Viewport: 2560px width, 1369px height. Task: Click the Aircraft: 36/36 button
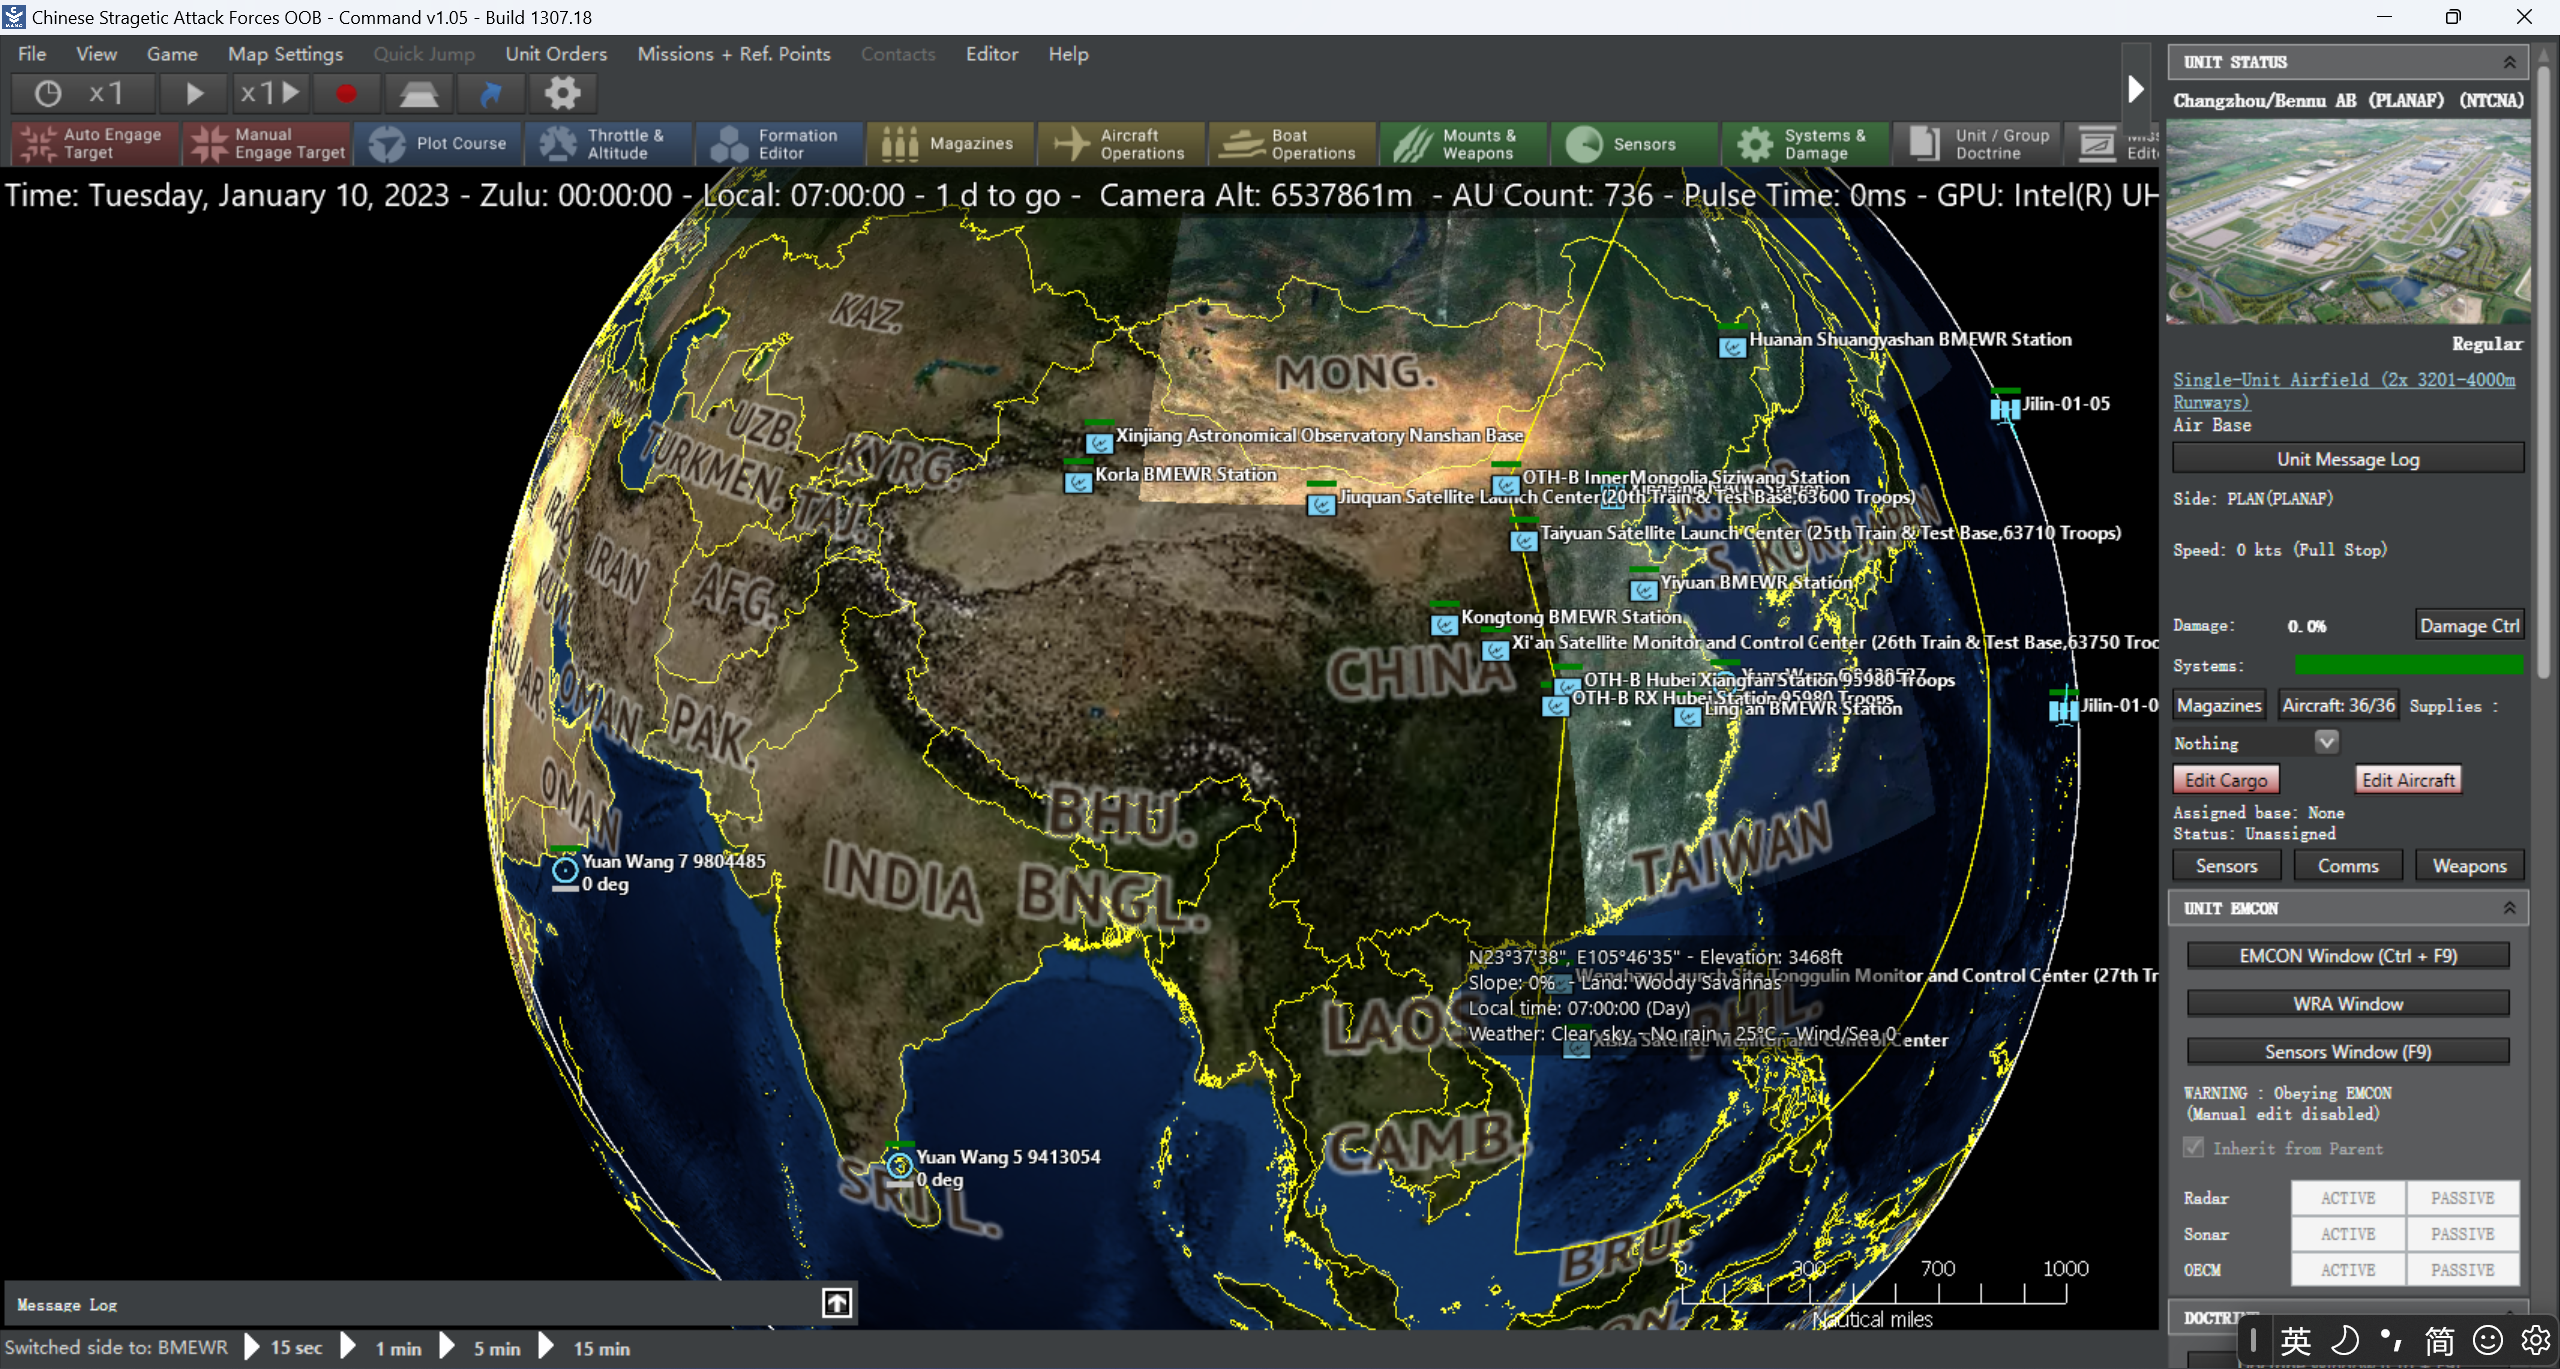2339,705
